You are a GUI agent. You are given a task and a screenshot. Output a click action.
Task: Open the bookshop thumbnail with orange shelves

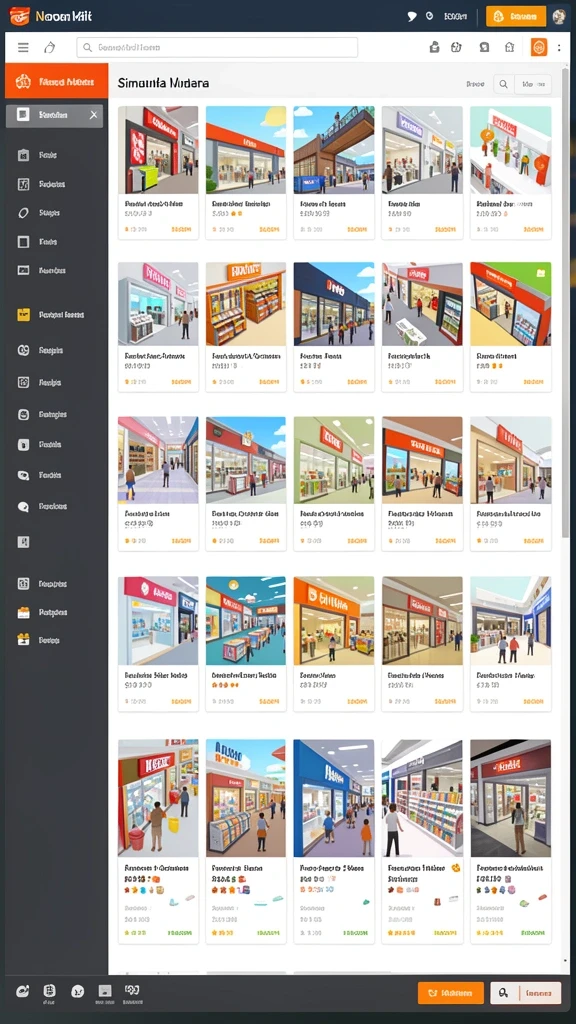pos(246,304)
